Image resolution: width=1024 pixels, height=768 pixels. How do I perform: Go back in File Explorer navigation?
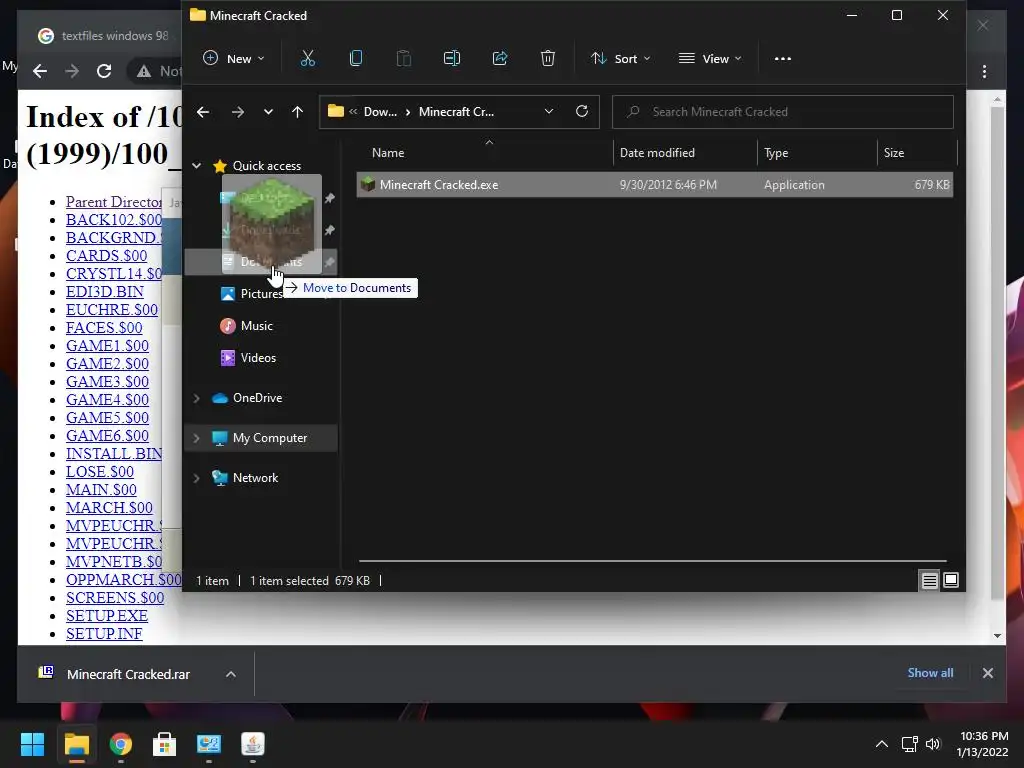(203, 112)
